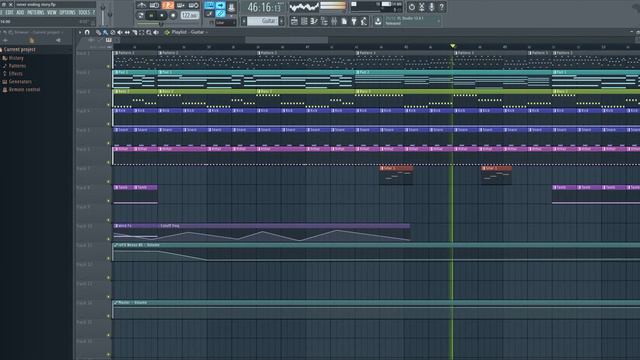Click the pattern picker icon beside Playlist title
Image resolution: width=640 pixels, height=360 pixels.
click(x=167, y=32)
